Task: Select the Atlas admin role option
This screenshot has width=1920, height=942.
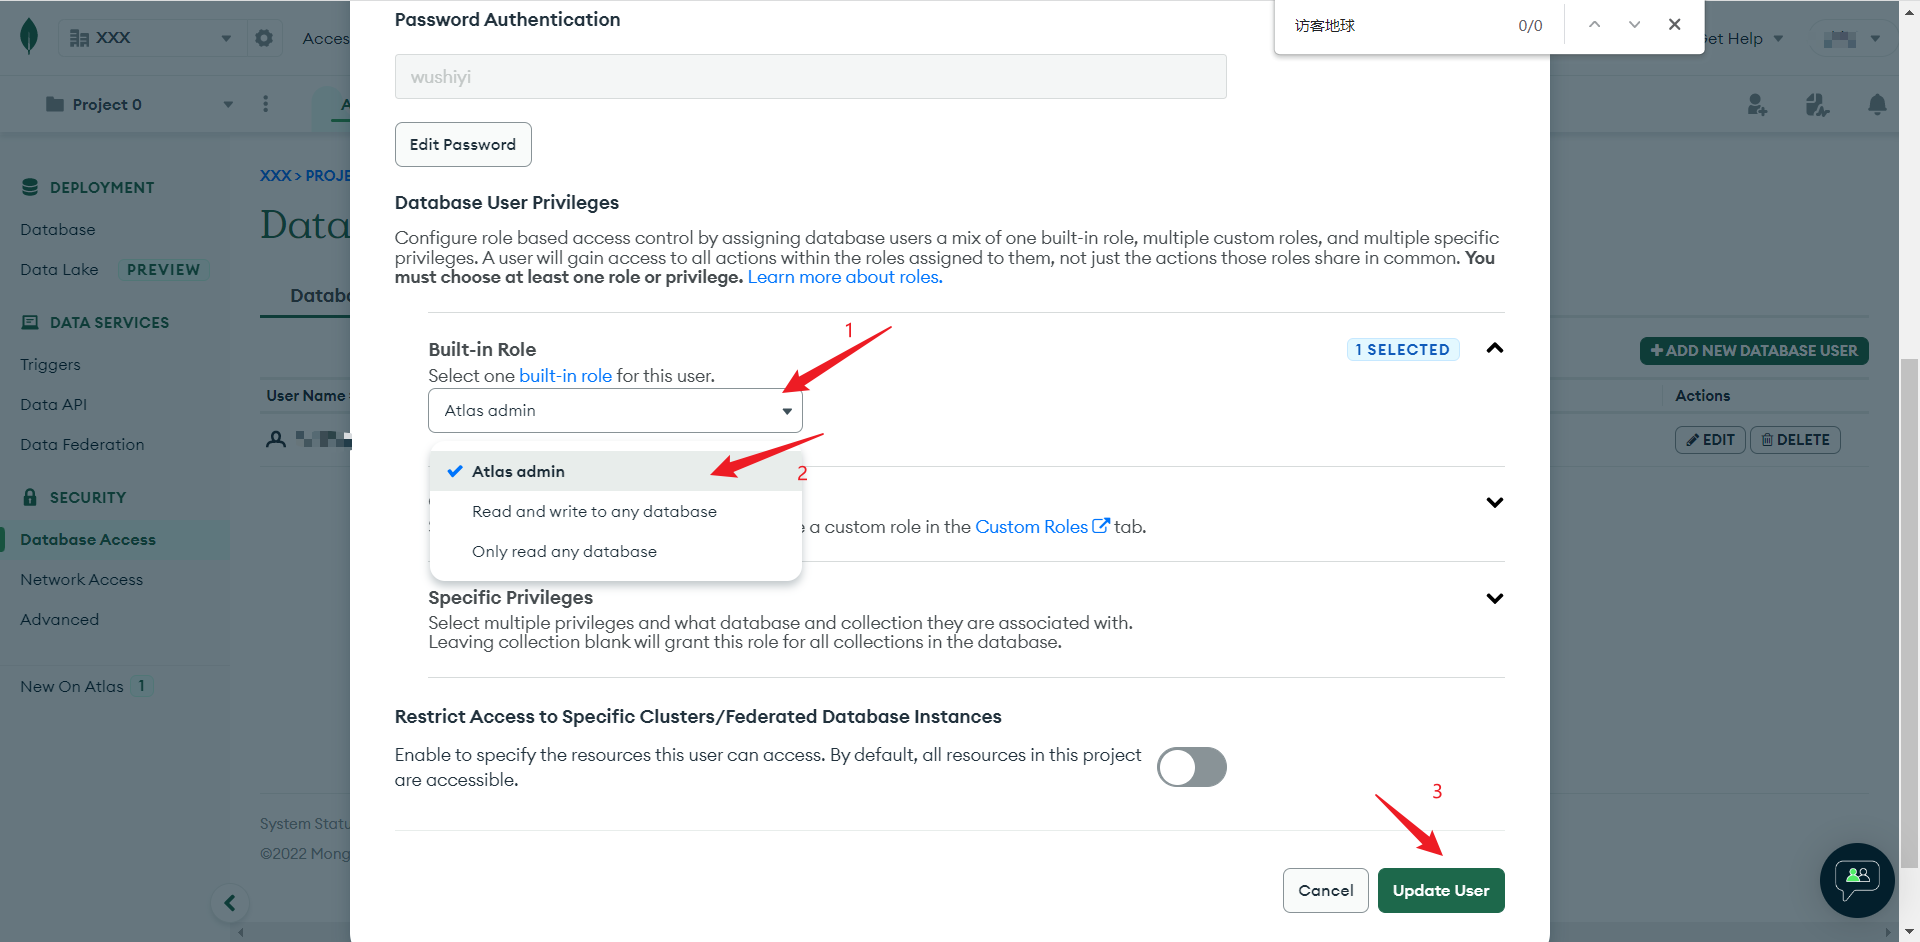Action: tap(518, 471)
